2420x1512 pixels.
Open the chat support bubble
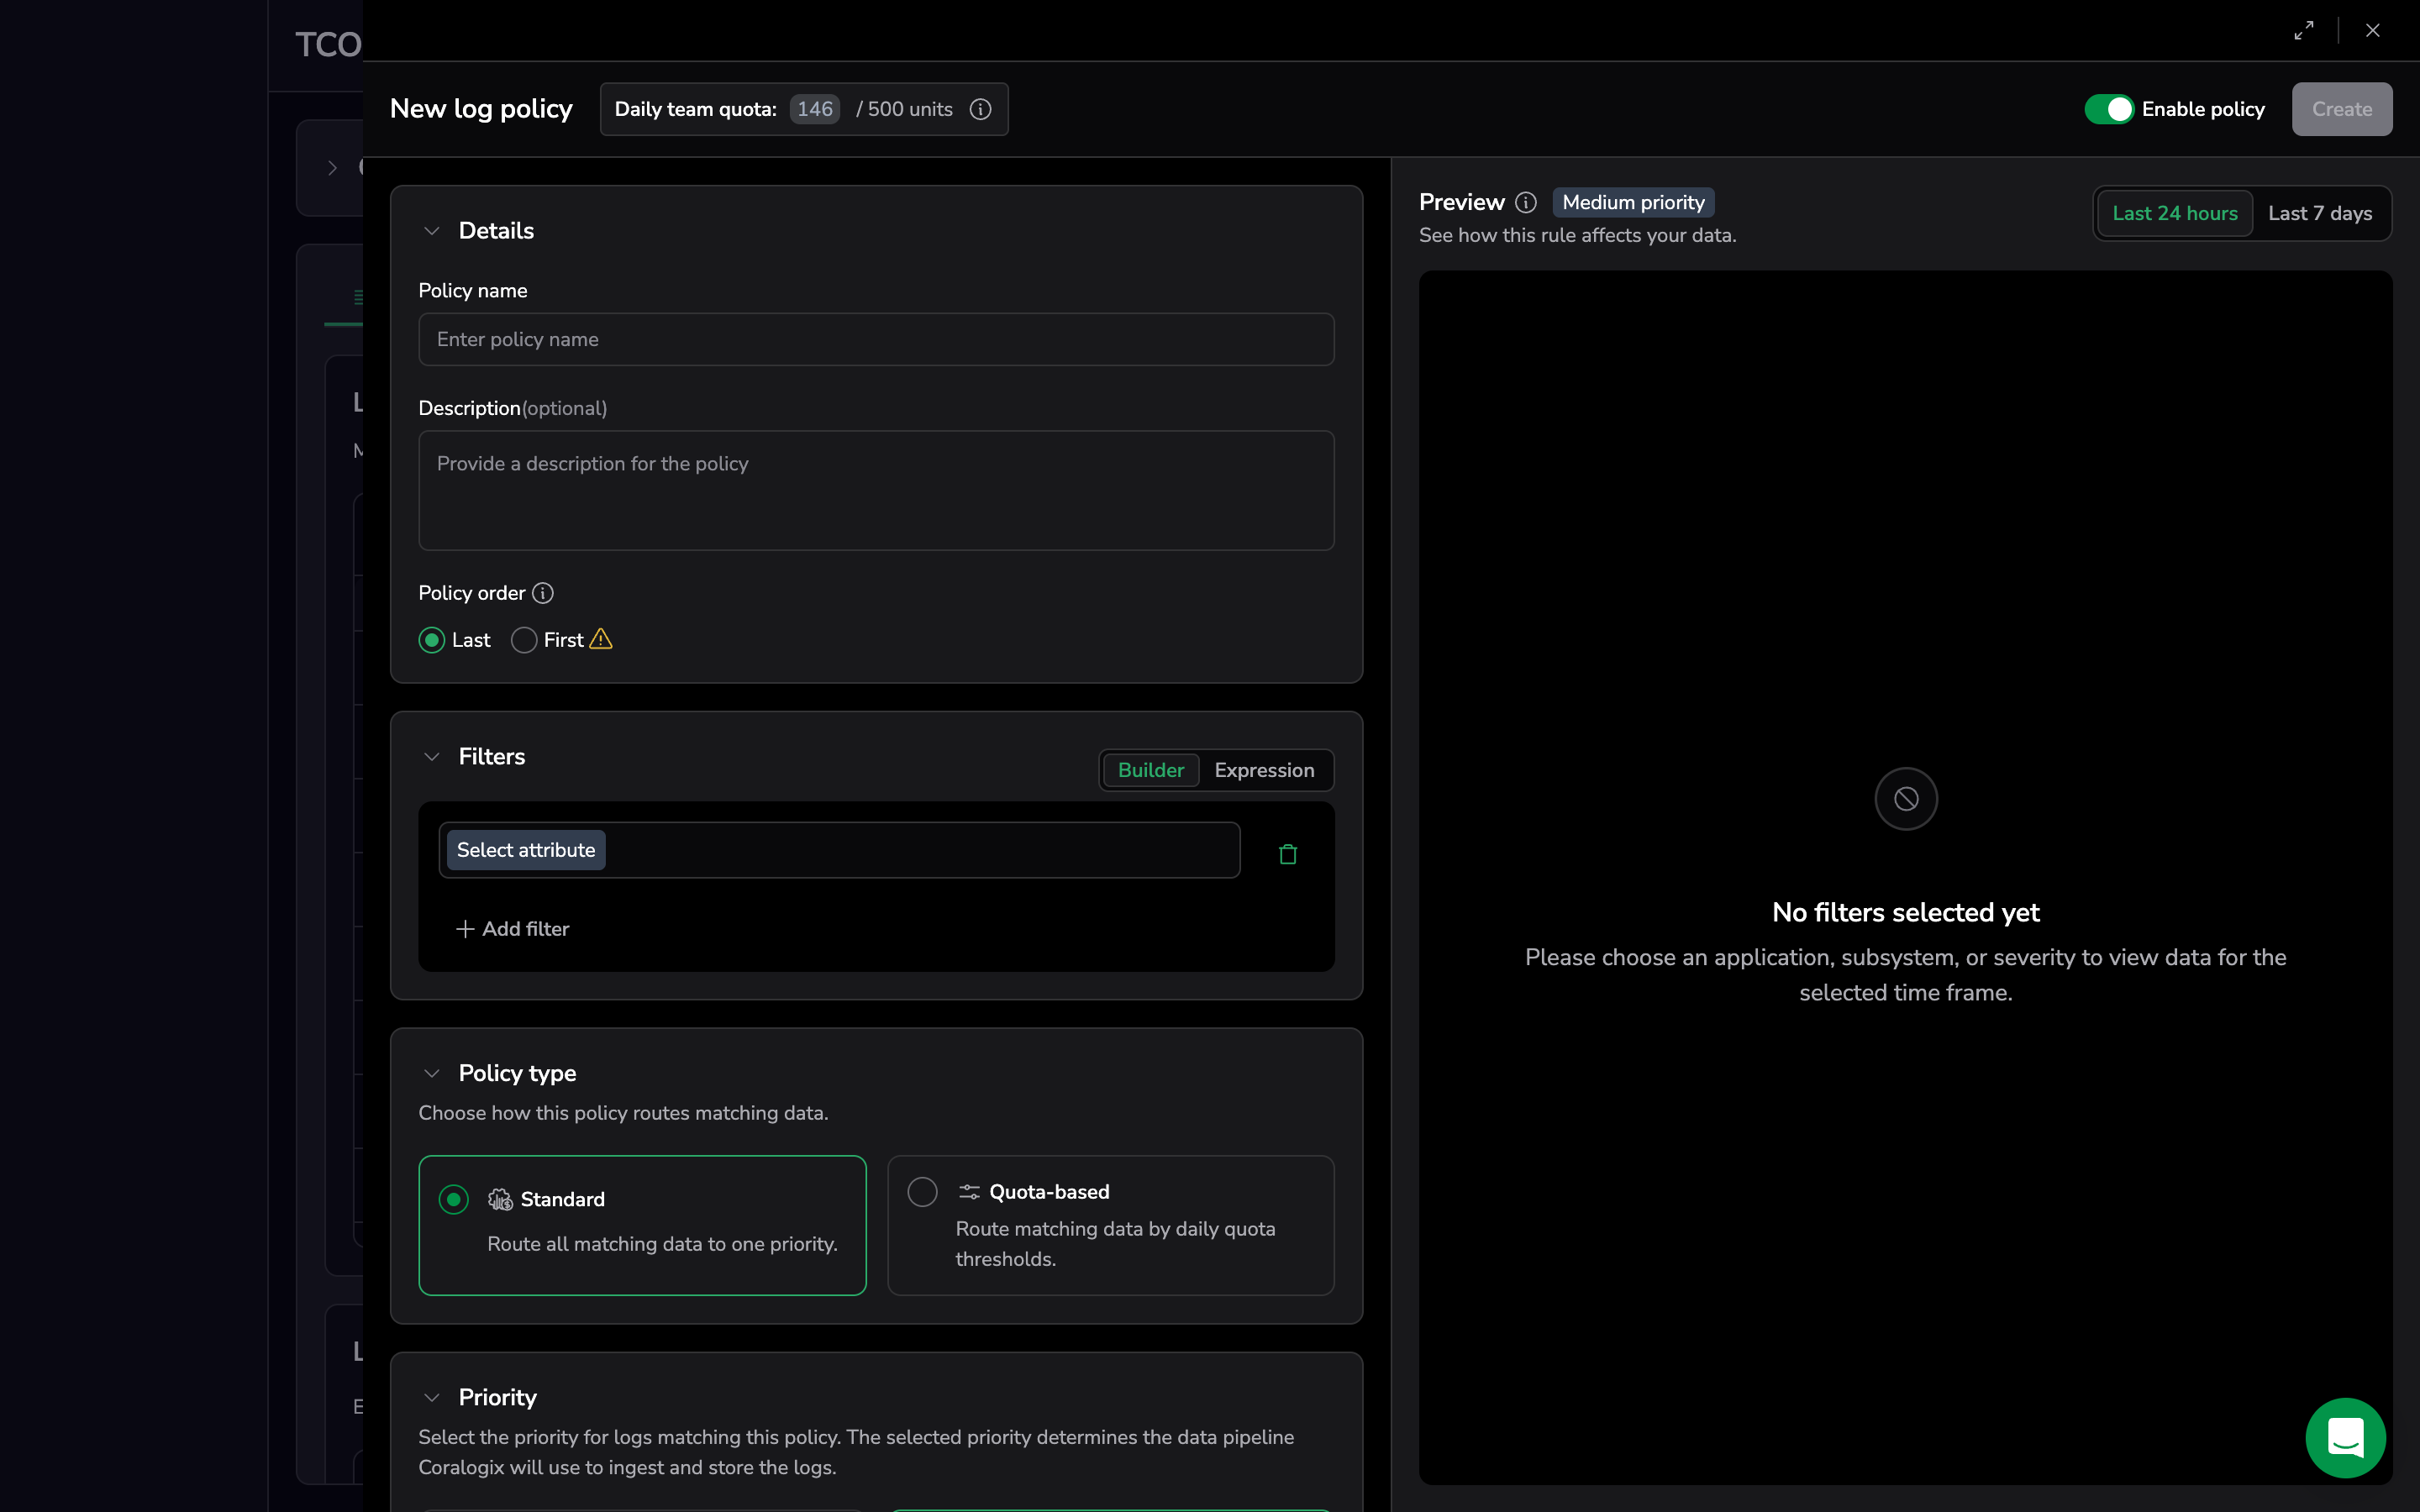coord(2345,1437)
